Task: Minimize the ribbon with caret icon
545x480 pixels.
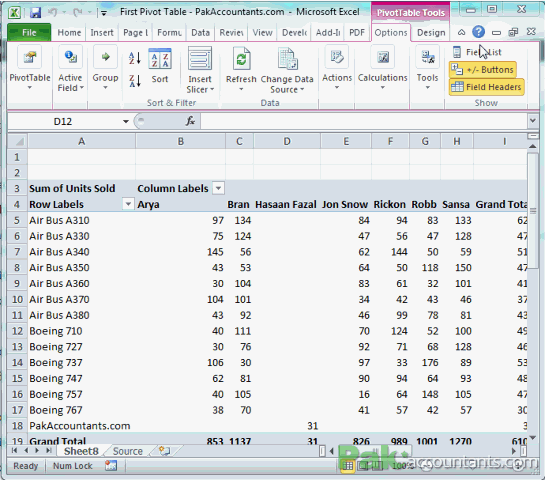Action: (x=461, y=32)
